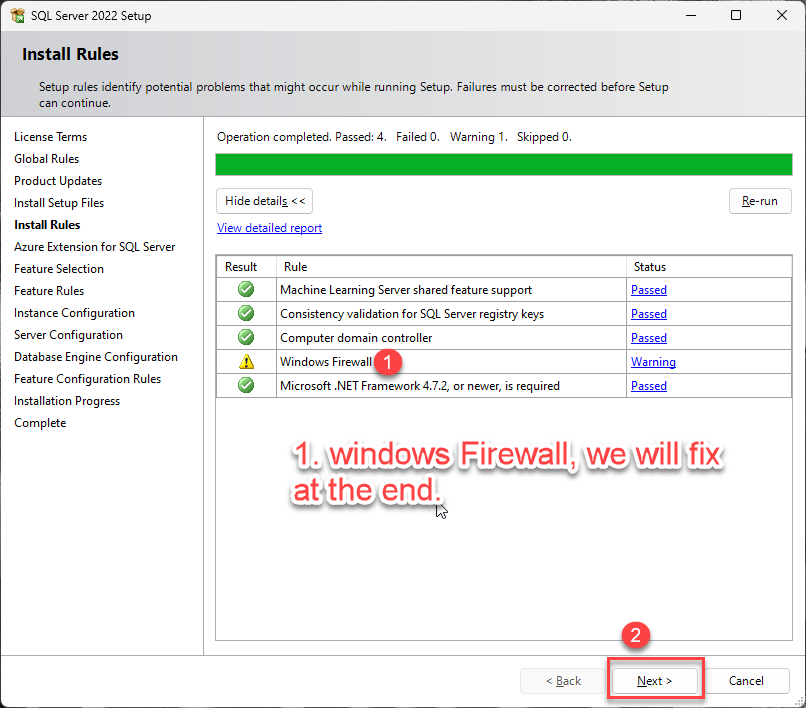Click the Windows Firewall warning triangle icon
806x708 pixels.
point(246,362)
